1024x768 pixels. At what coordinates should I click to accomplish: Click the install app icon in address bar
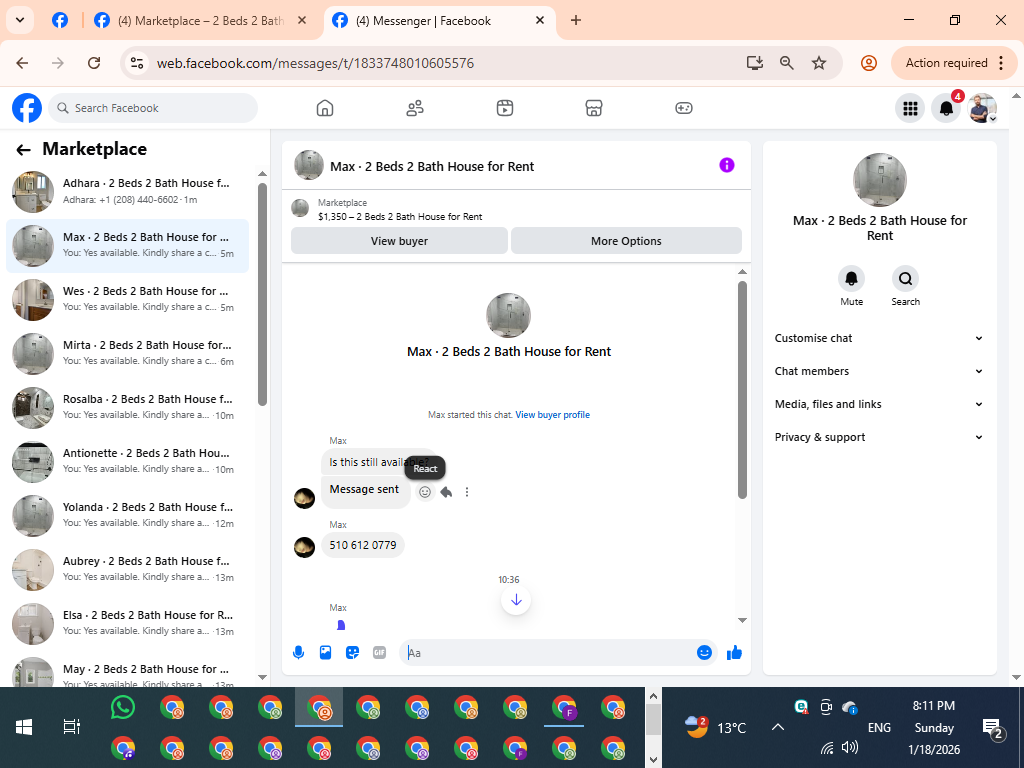[x=755, y=63]
